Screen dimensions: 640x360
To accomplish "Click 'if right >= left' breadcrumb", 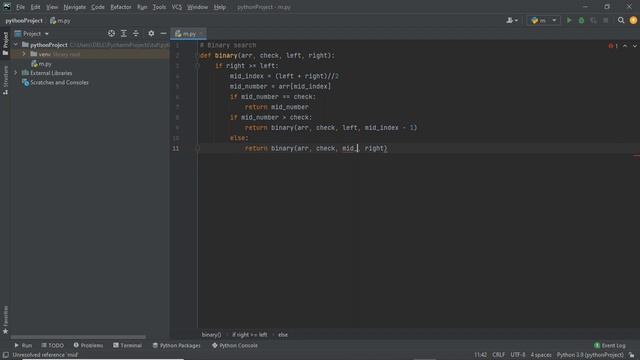I will click(x=249, y=334).
